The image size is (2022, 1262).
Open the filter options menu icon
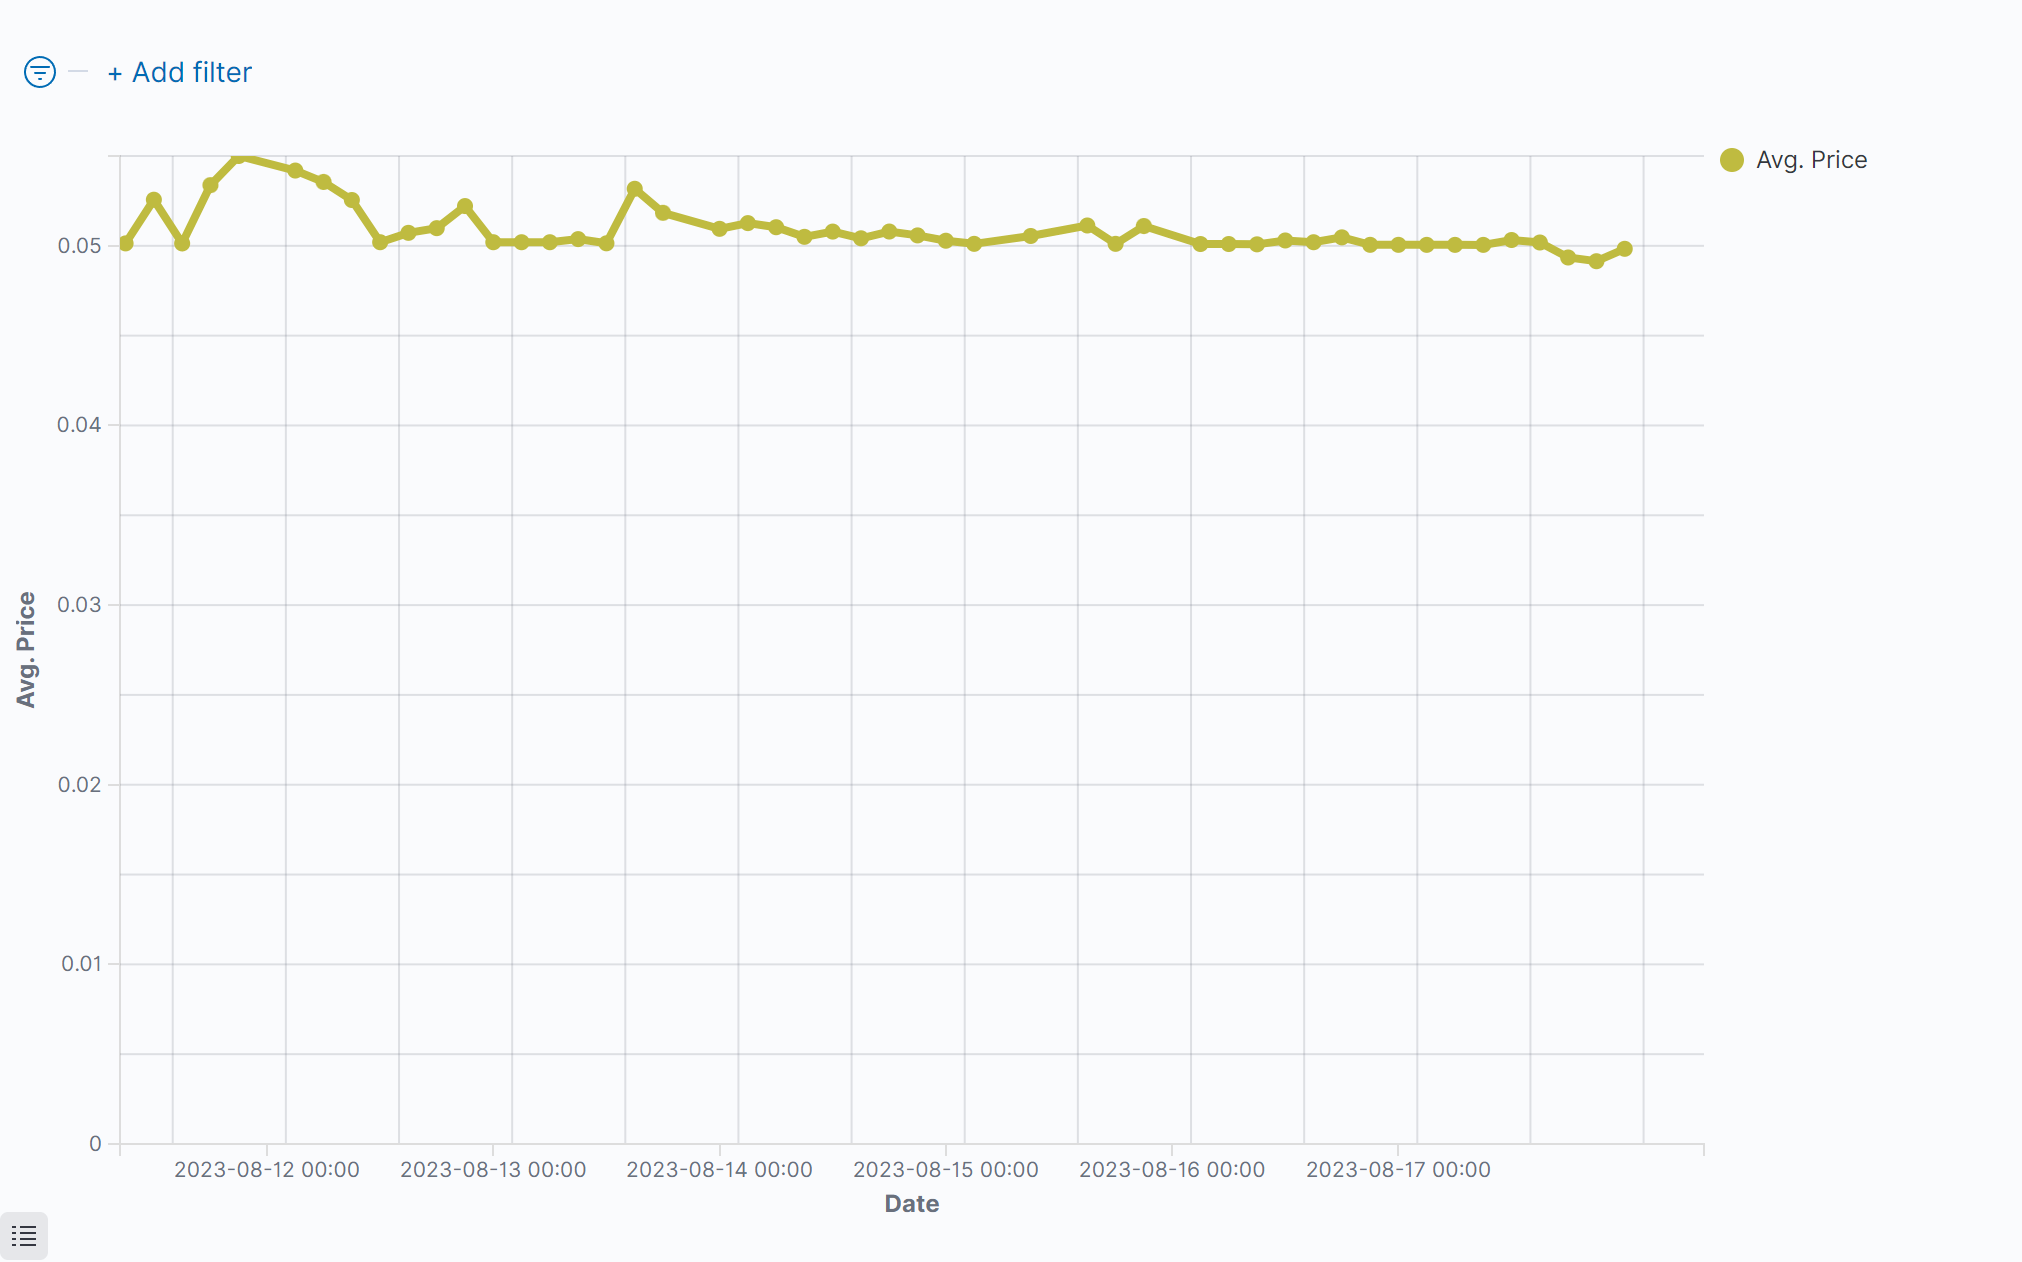click(40, 72)
